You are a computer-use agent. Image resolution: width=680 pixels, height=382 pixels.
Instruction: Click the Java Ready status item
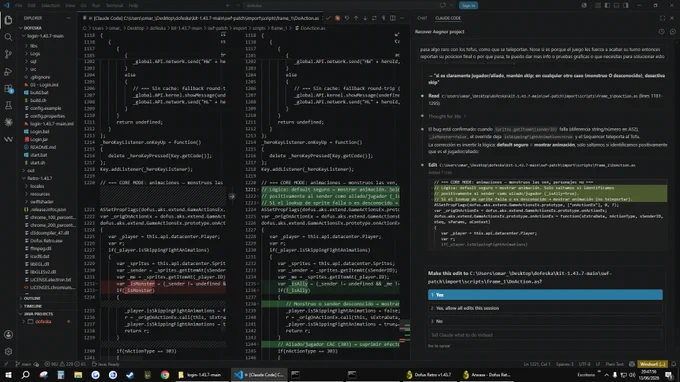106,364
